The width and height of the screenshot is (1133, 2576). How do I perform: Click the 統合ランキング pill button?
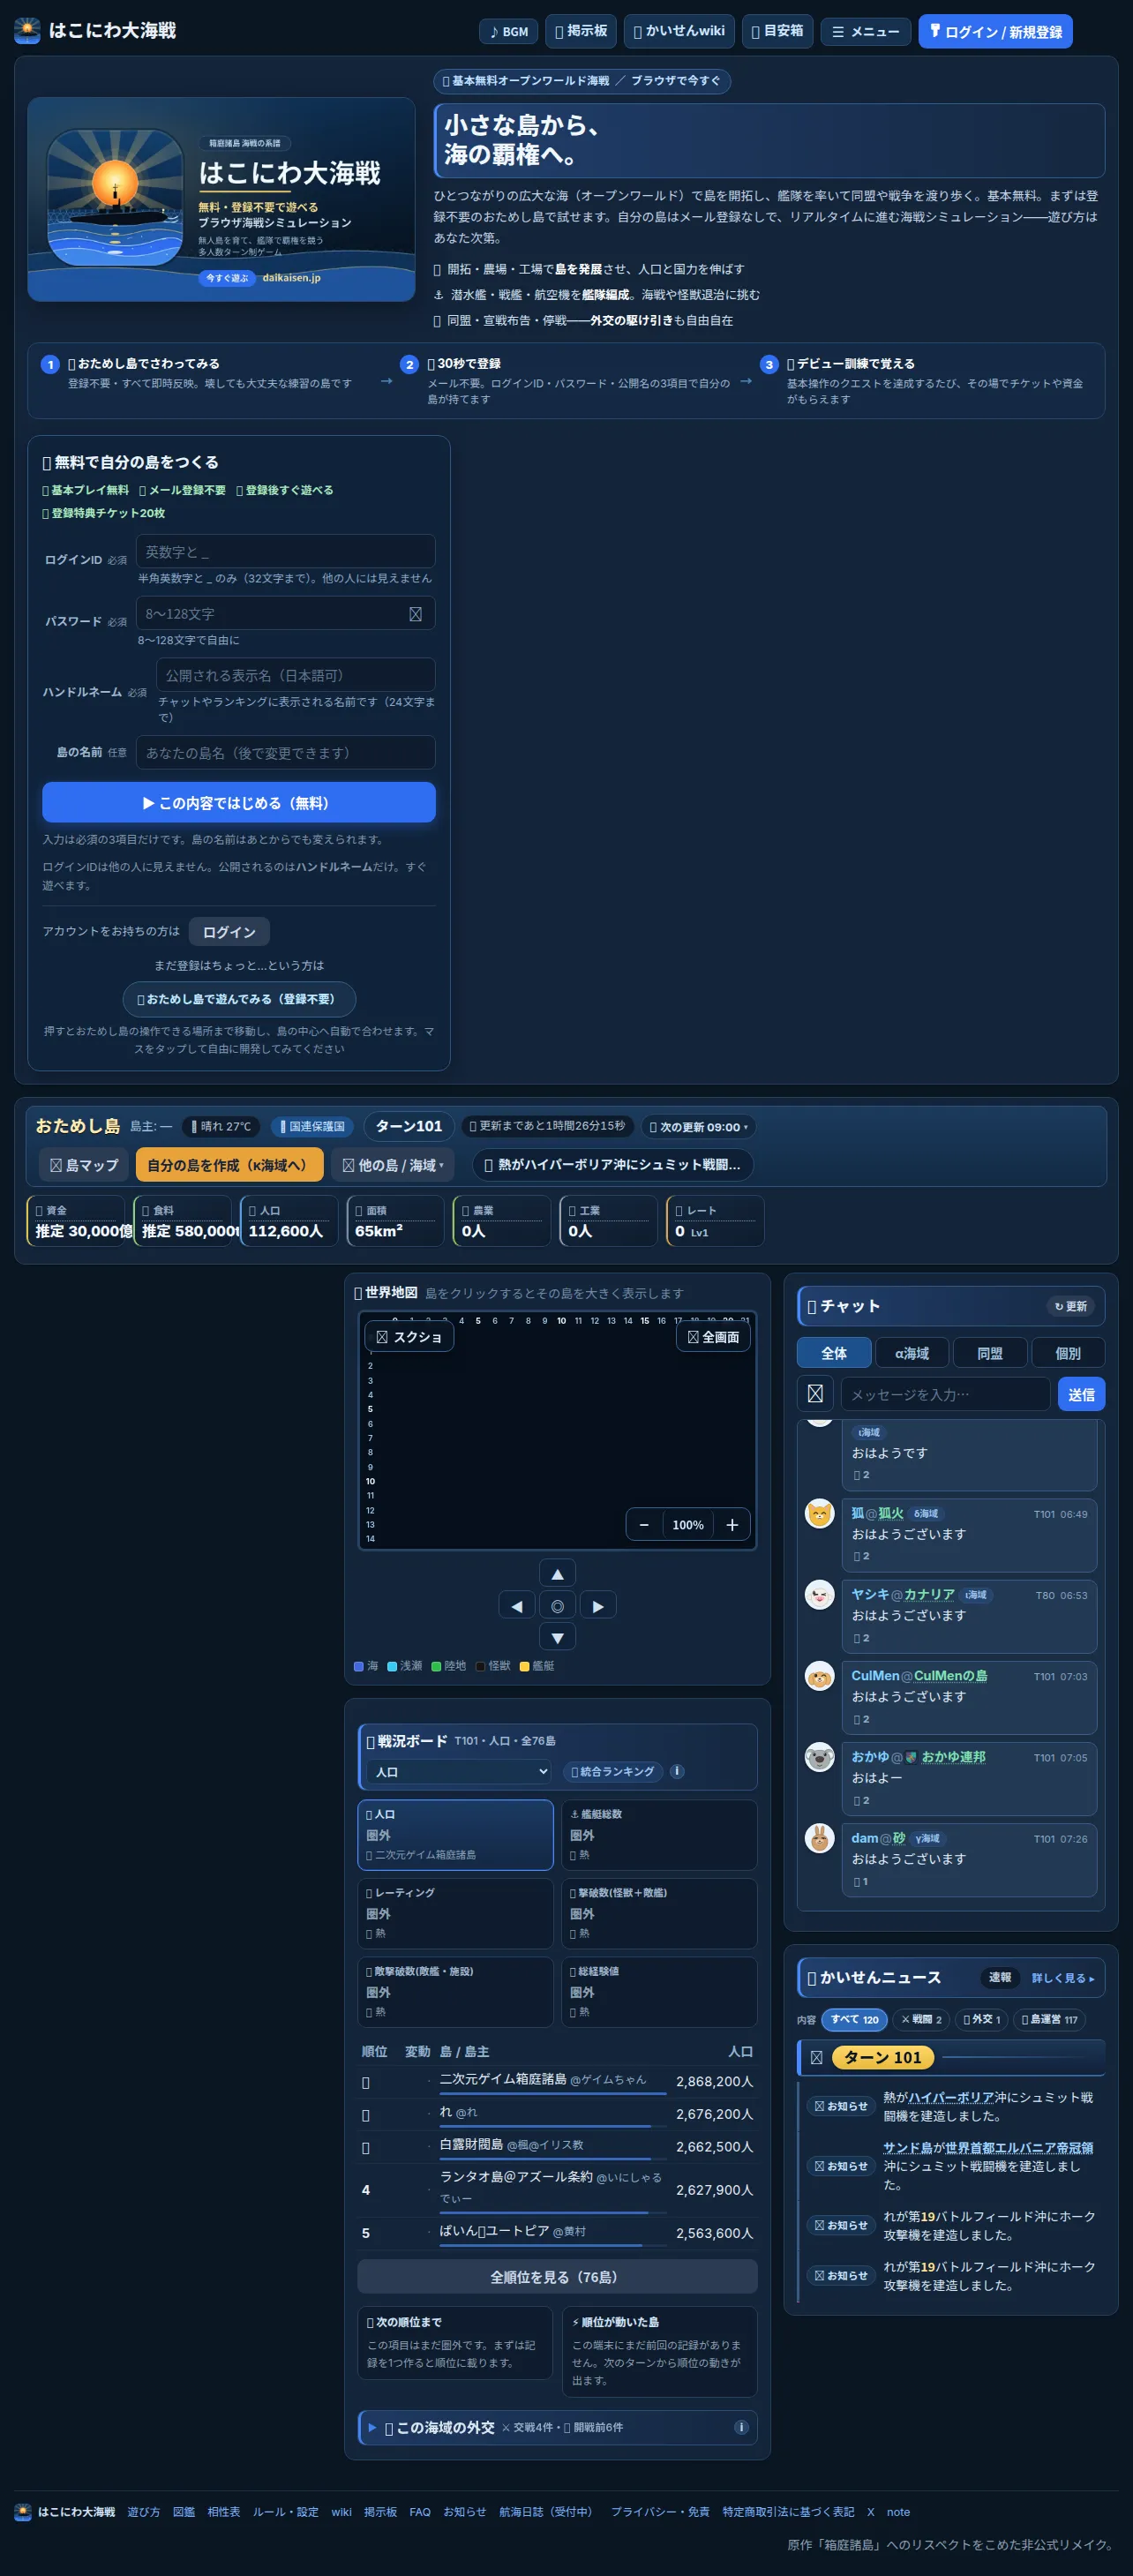[613, 1771]
